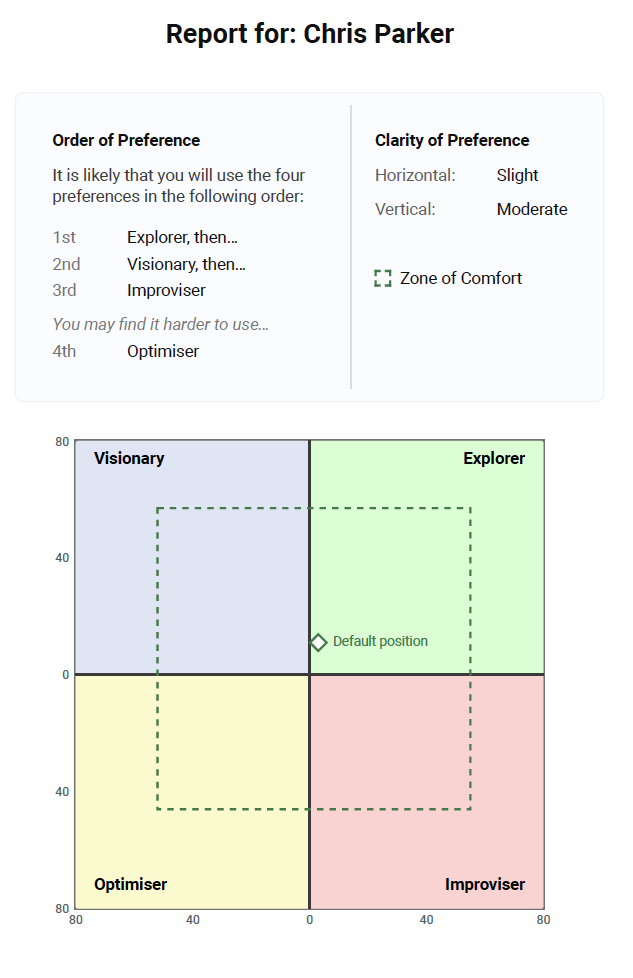Viewport: 633px width, 978px height.
Task: Click the Vertical clarity value Moderate
Action: click(x=532, y=209)
